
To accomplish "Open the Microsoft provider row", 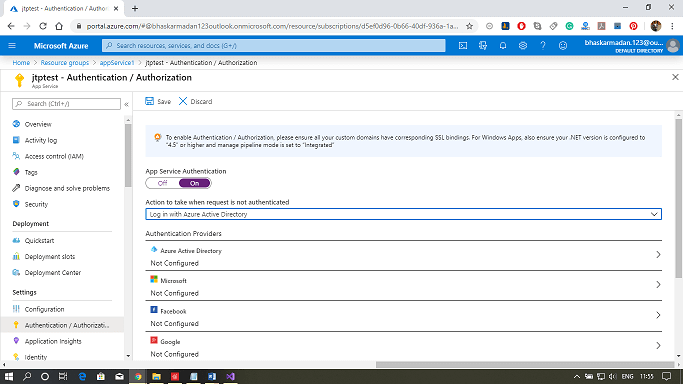I will pyautogui.click(x=403, y=286).
